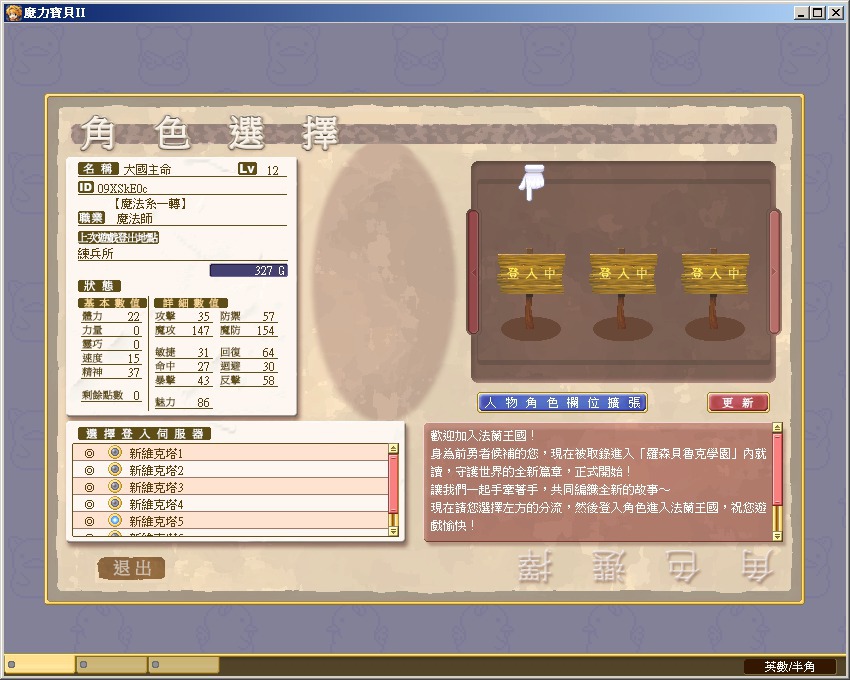Click the white glove pointer above the slots
Image resolution: width=850 pixels, height=680 pixels.
coord(531,182)
